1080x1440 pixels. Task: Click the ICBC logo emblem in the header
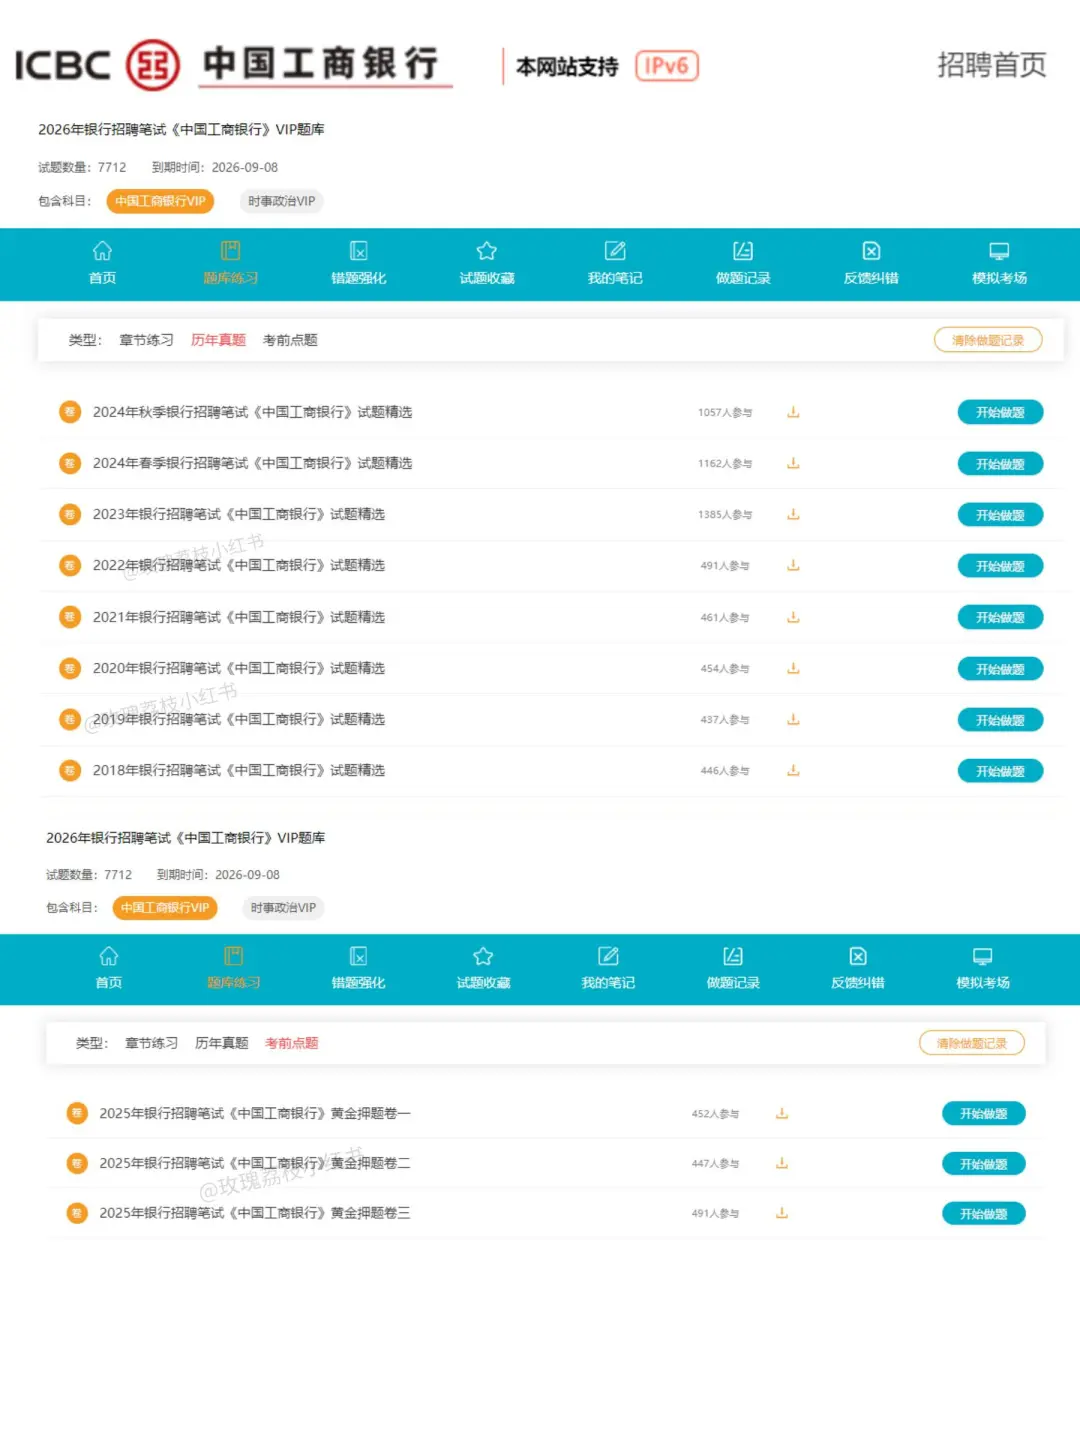153,65
